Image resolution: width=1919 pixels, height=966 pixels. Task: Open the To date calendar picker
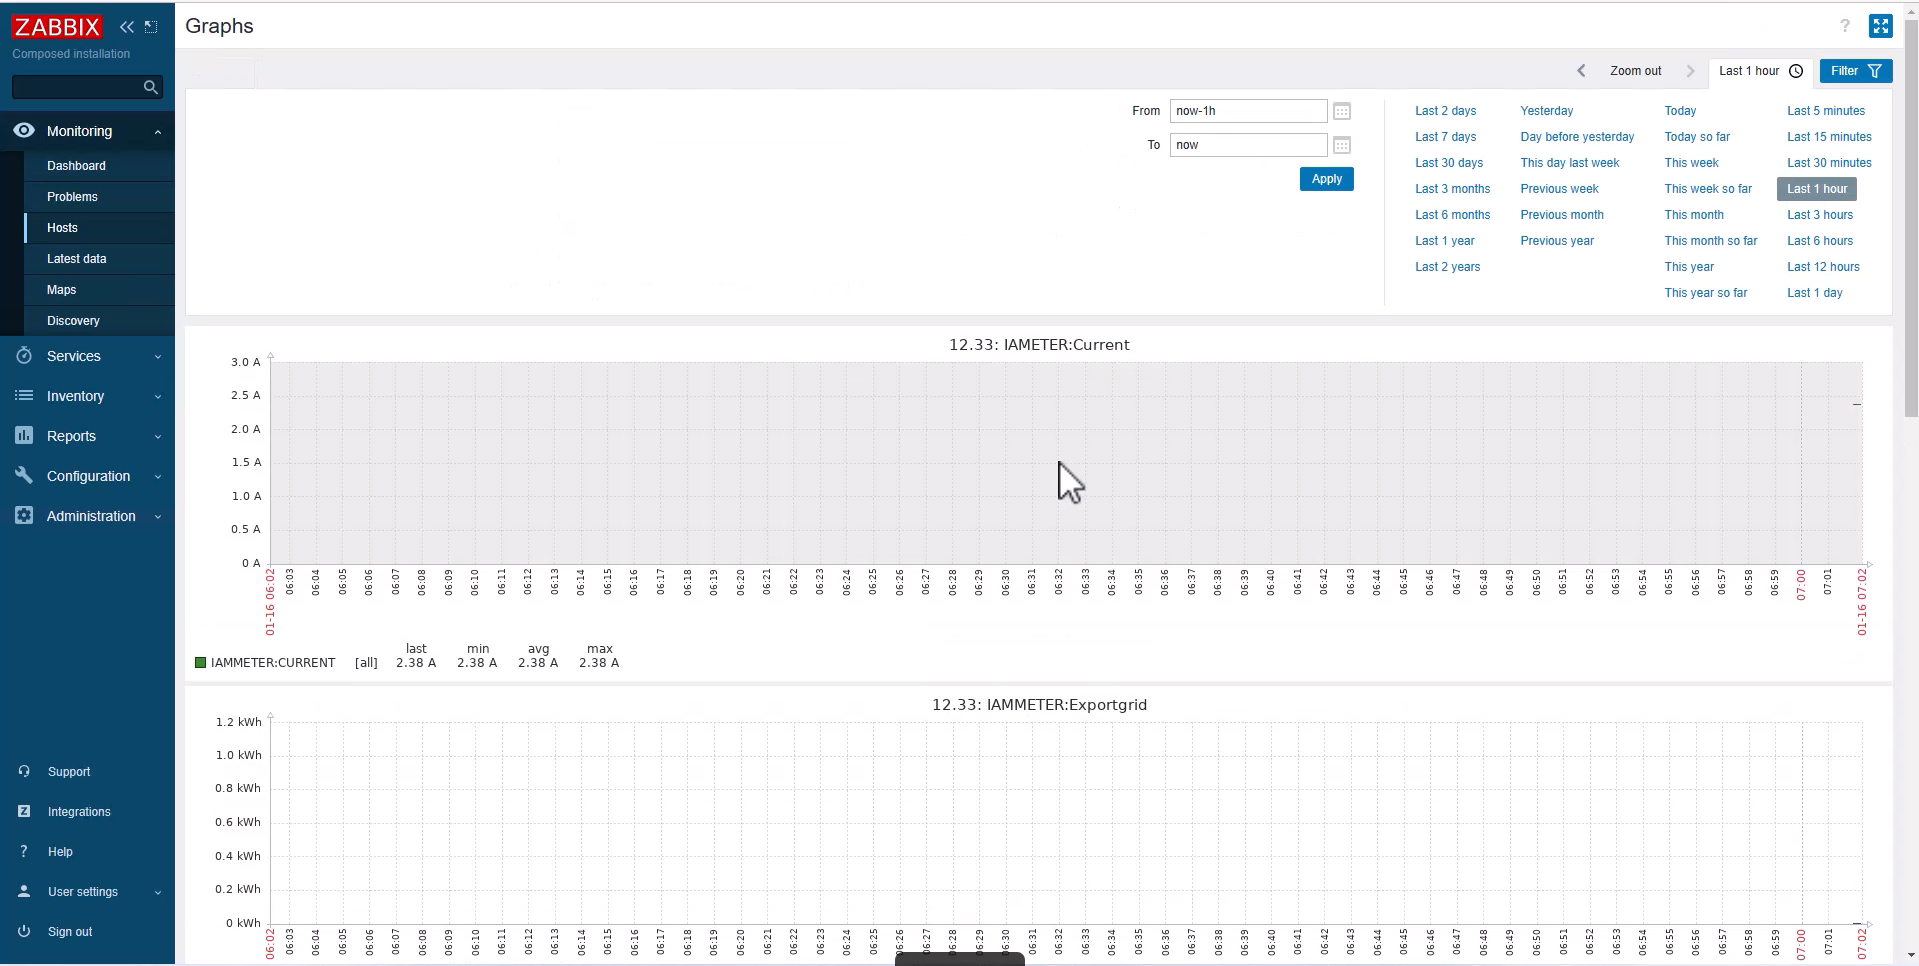1342,146
